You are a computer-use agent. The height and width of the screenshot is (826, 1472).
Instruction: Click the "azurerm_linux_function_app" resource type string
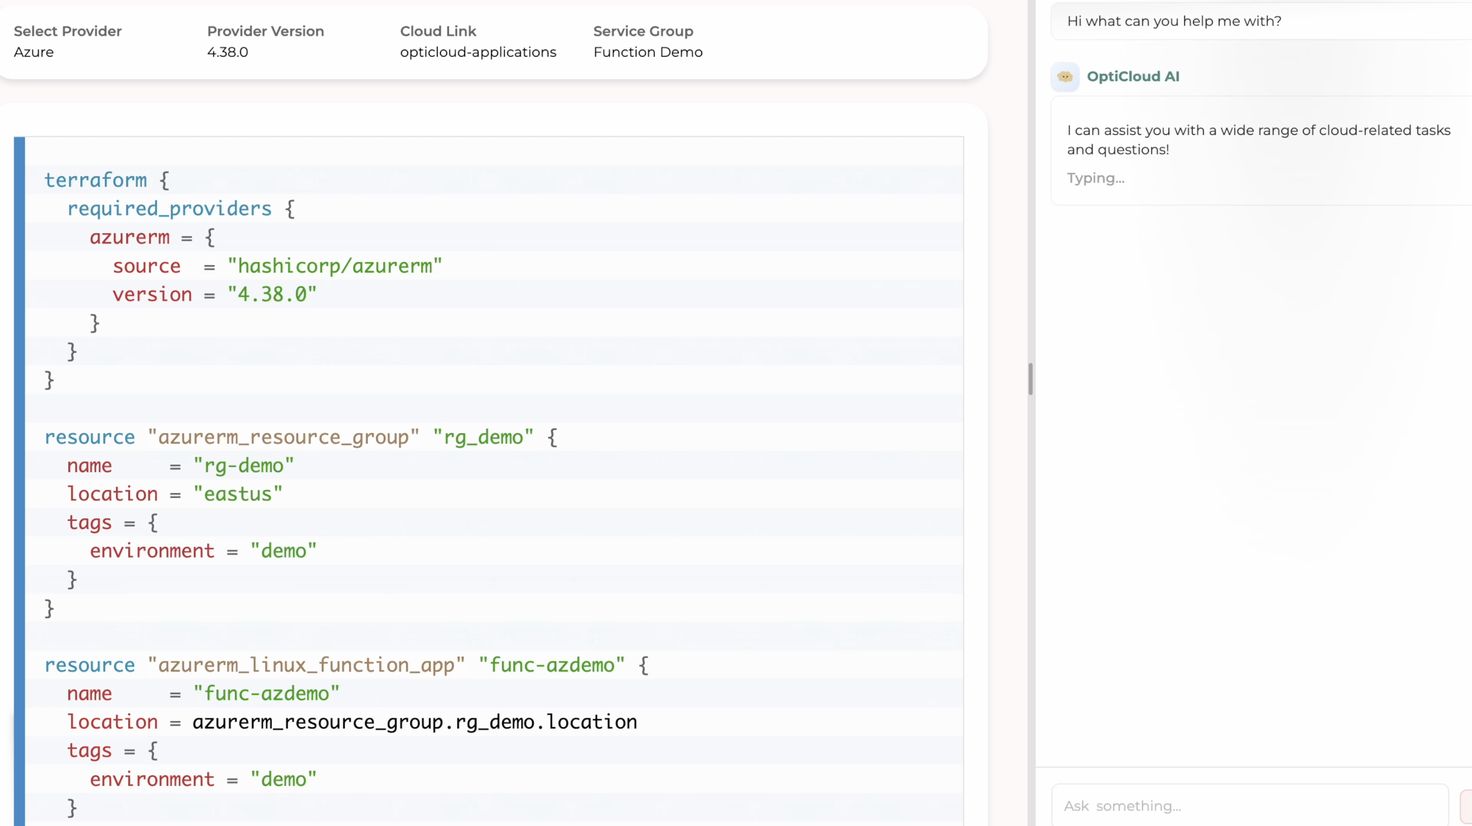tap(306, 665)
